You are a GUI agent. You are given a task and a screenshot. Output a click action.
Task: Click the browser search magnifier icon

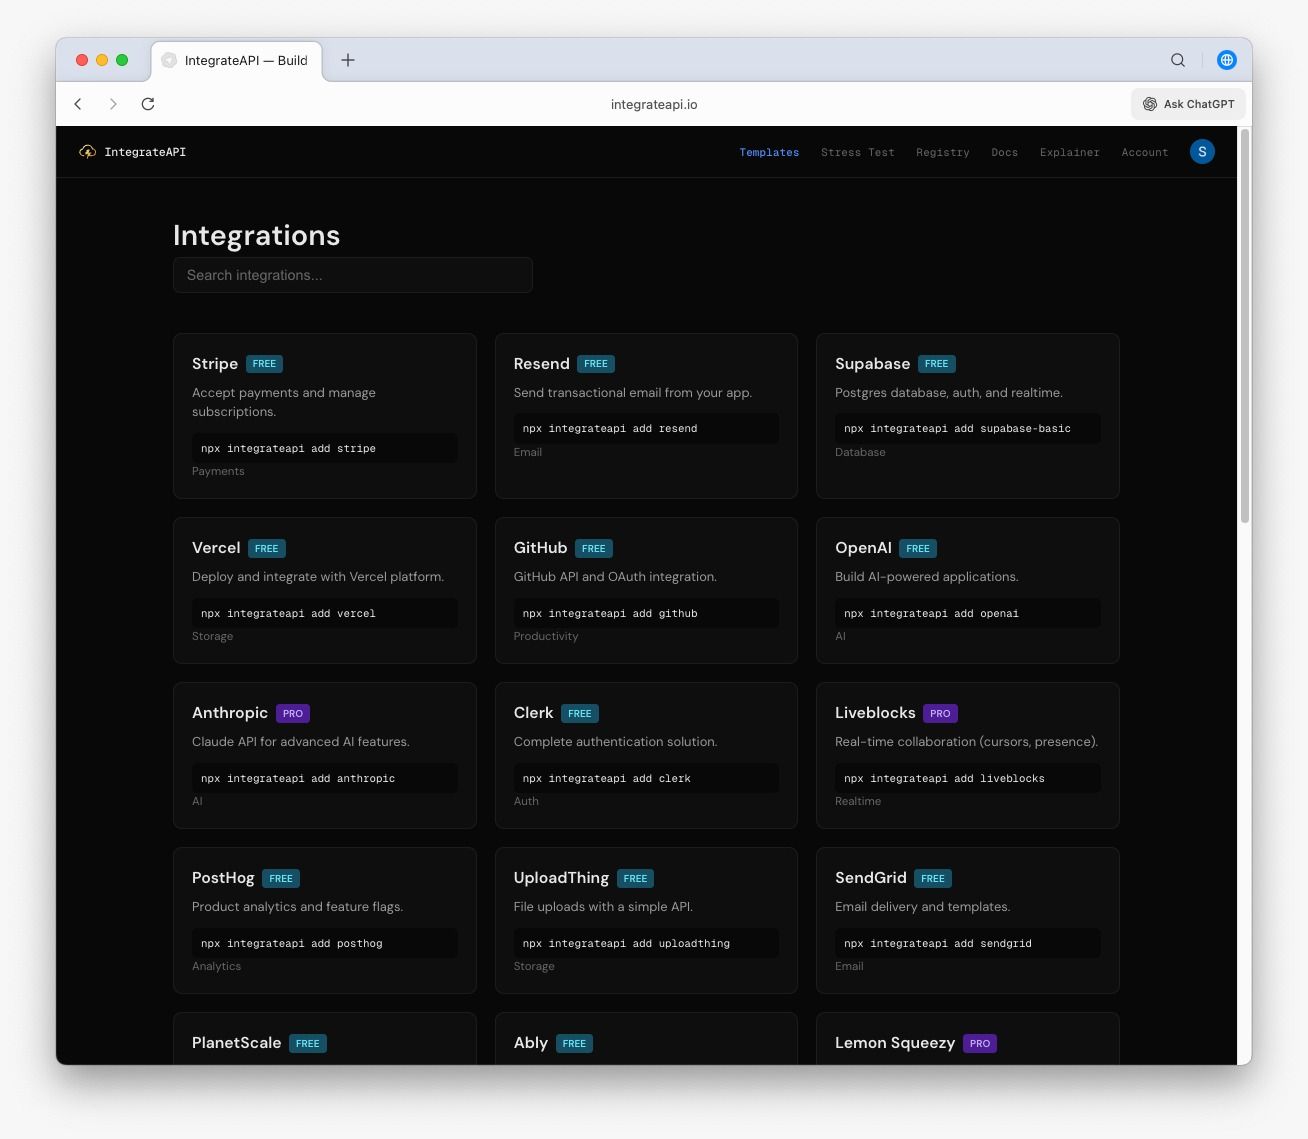1178,60
